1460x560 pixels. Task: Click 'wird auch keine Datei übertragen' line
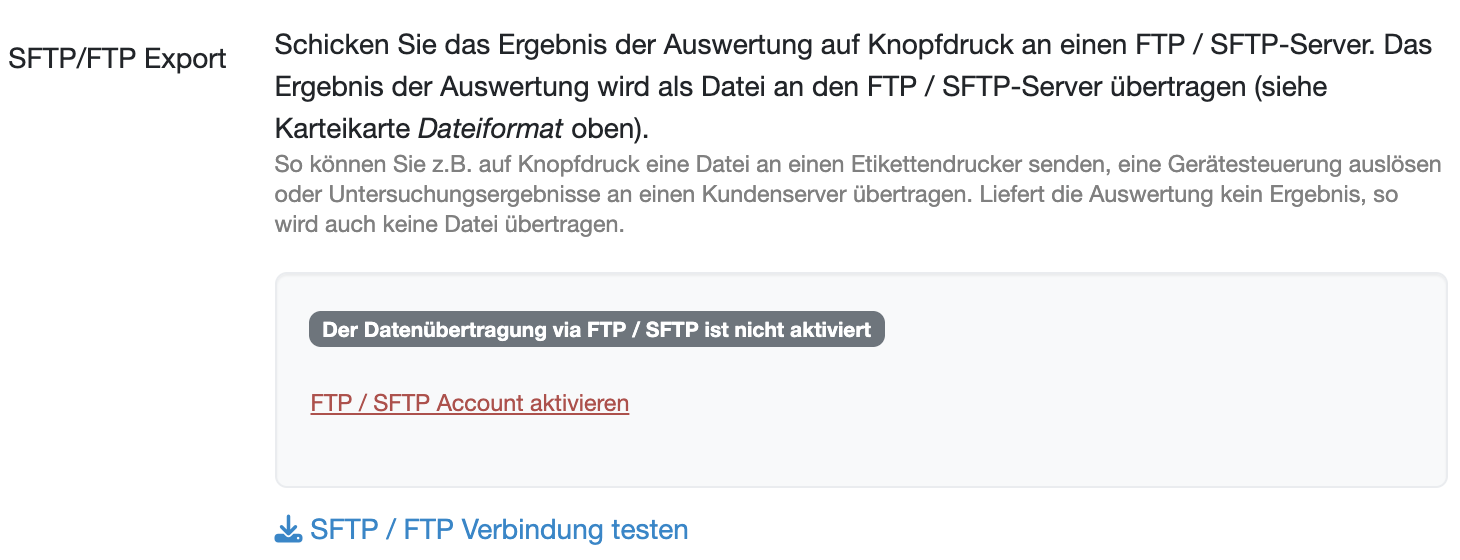(449, 225)
